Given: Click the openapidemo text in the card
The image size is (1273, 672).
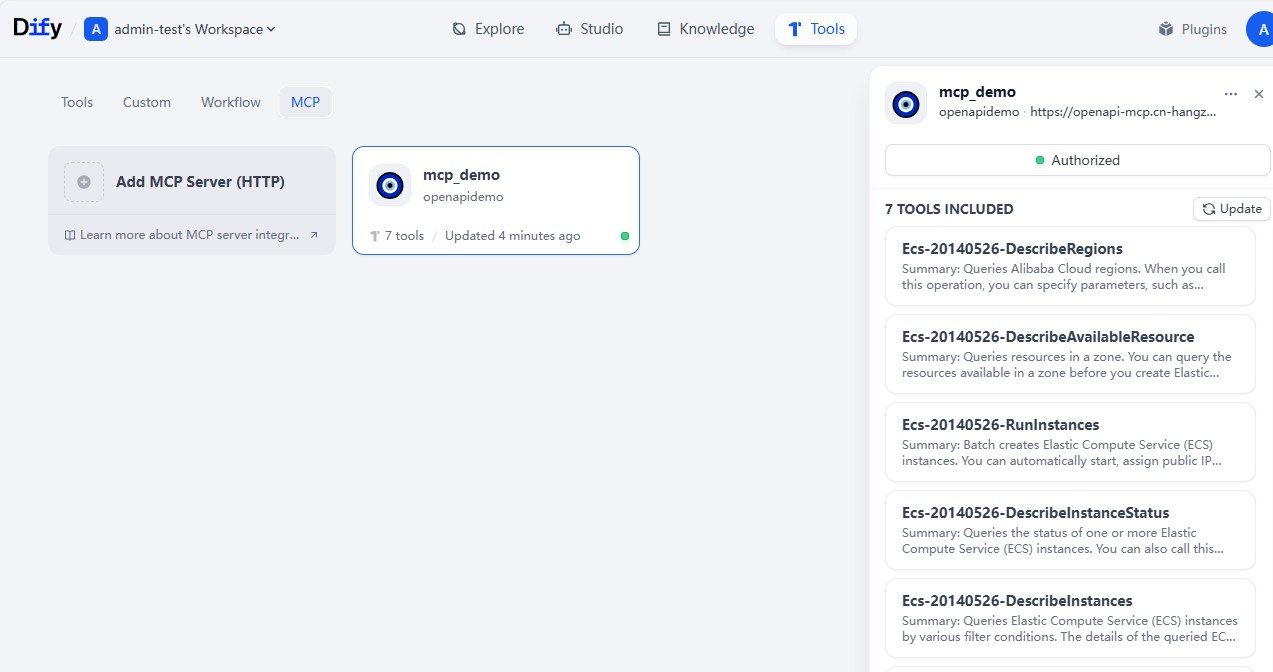Looking at the screenshot, I should pyautogui.click(x=463, y=197).
